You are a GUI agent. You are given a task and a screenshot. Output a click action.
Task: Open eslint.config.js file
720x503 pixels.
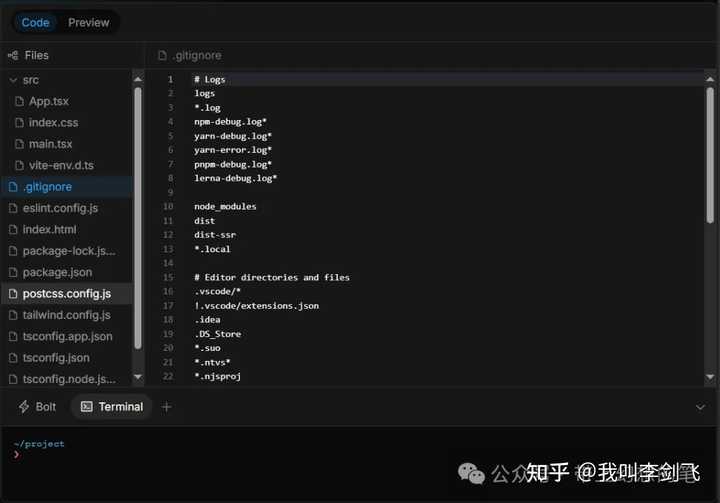point(60,208)
